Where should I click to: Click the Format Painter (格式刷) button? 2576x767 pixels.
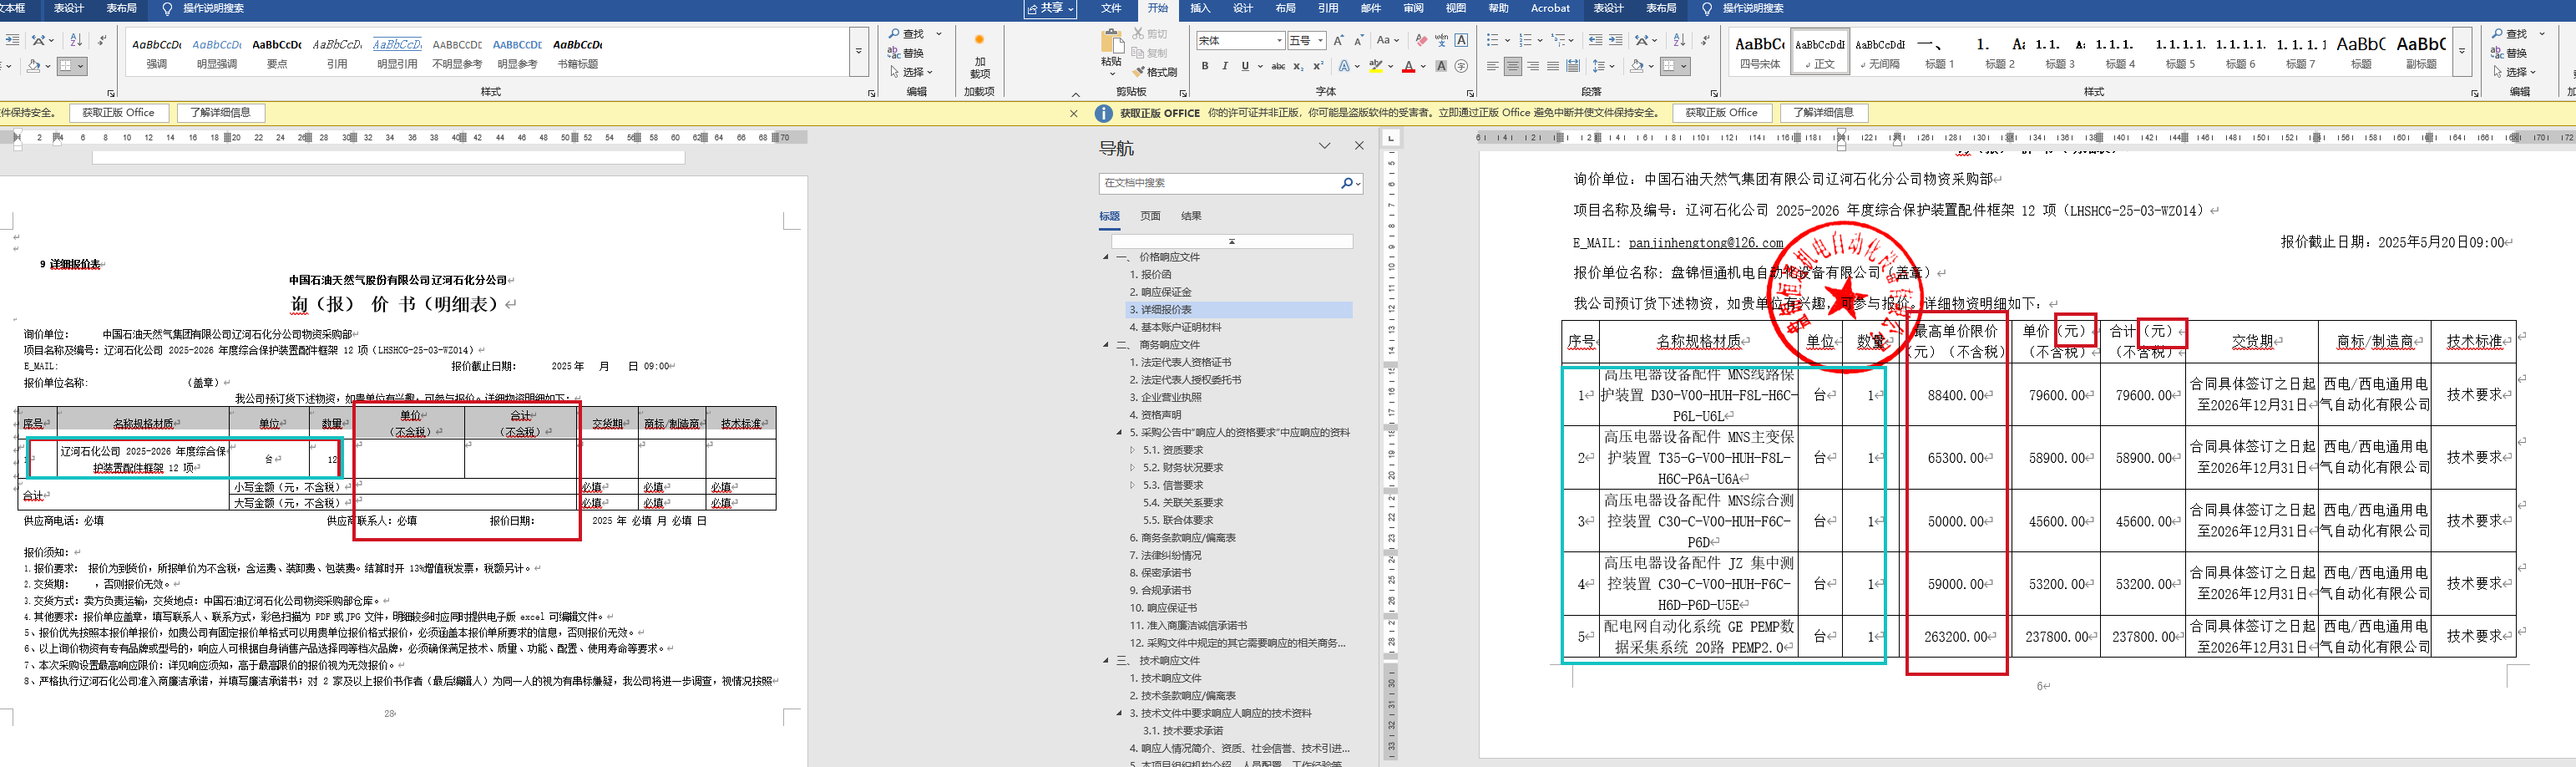pos(1155,72)
